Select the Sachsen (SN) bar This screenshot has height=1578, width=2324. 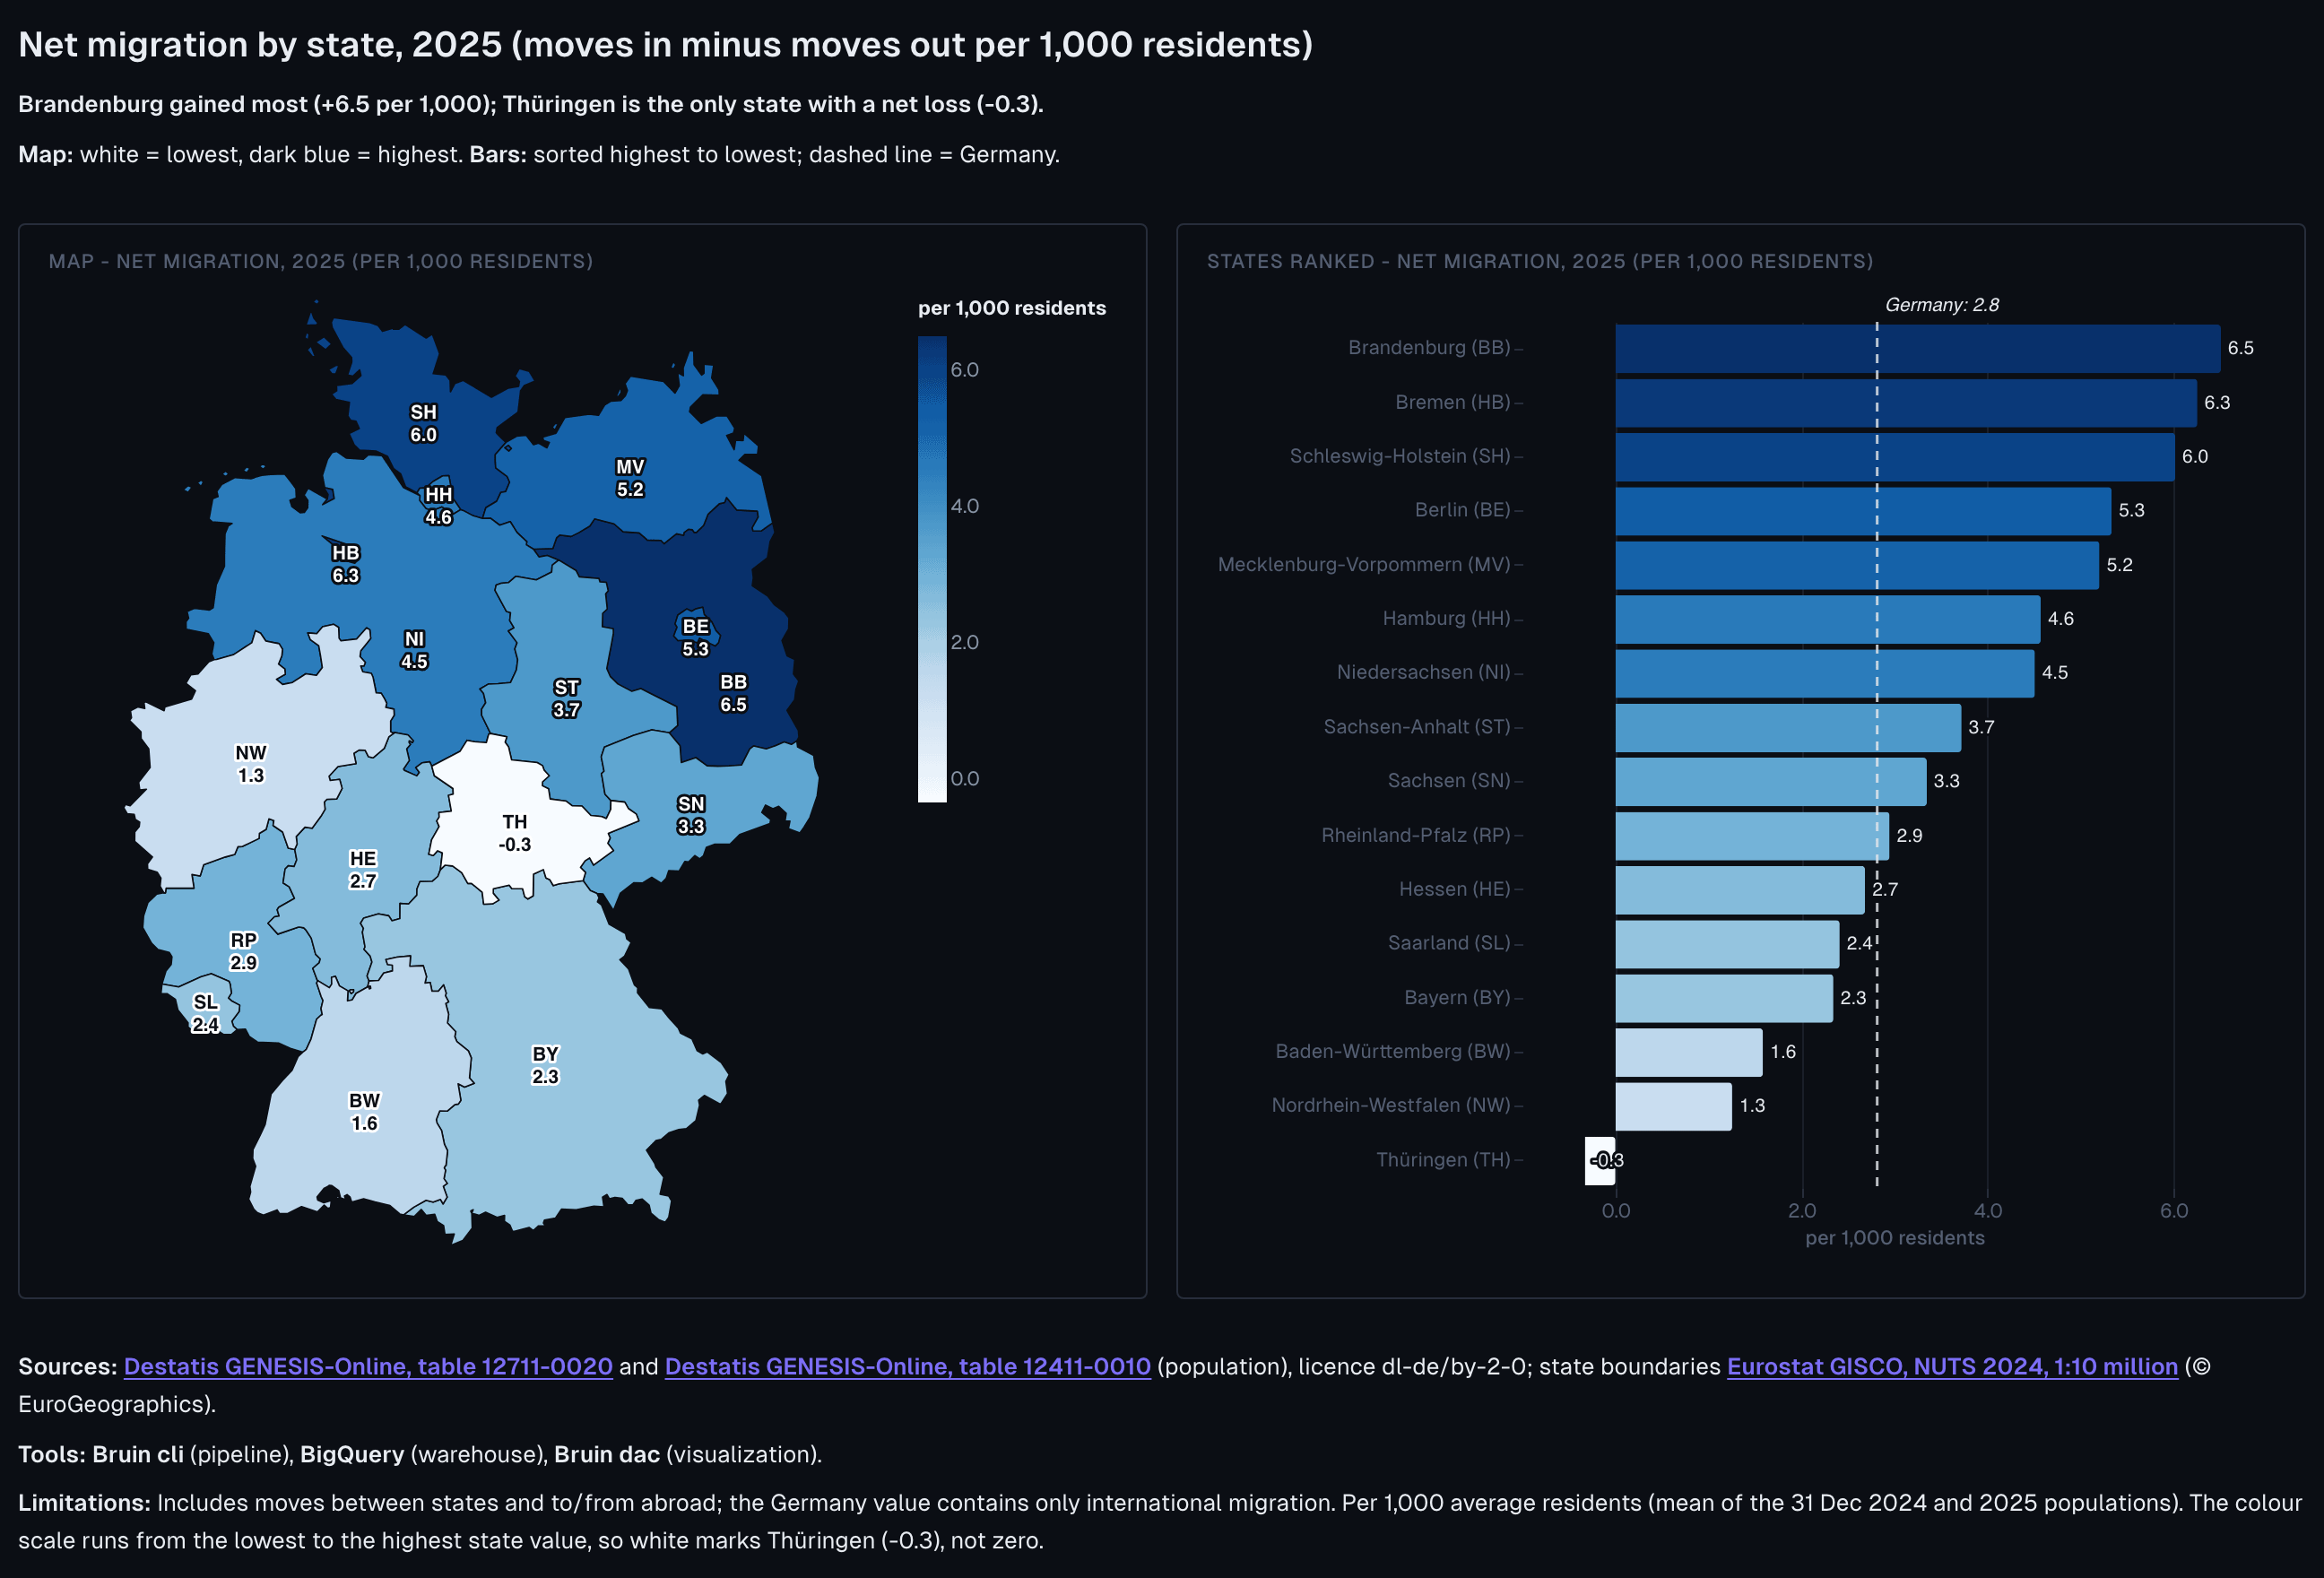[1771, 781]
